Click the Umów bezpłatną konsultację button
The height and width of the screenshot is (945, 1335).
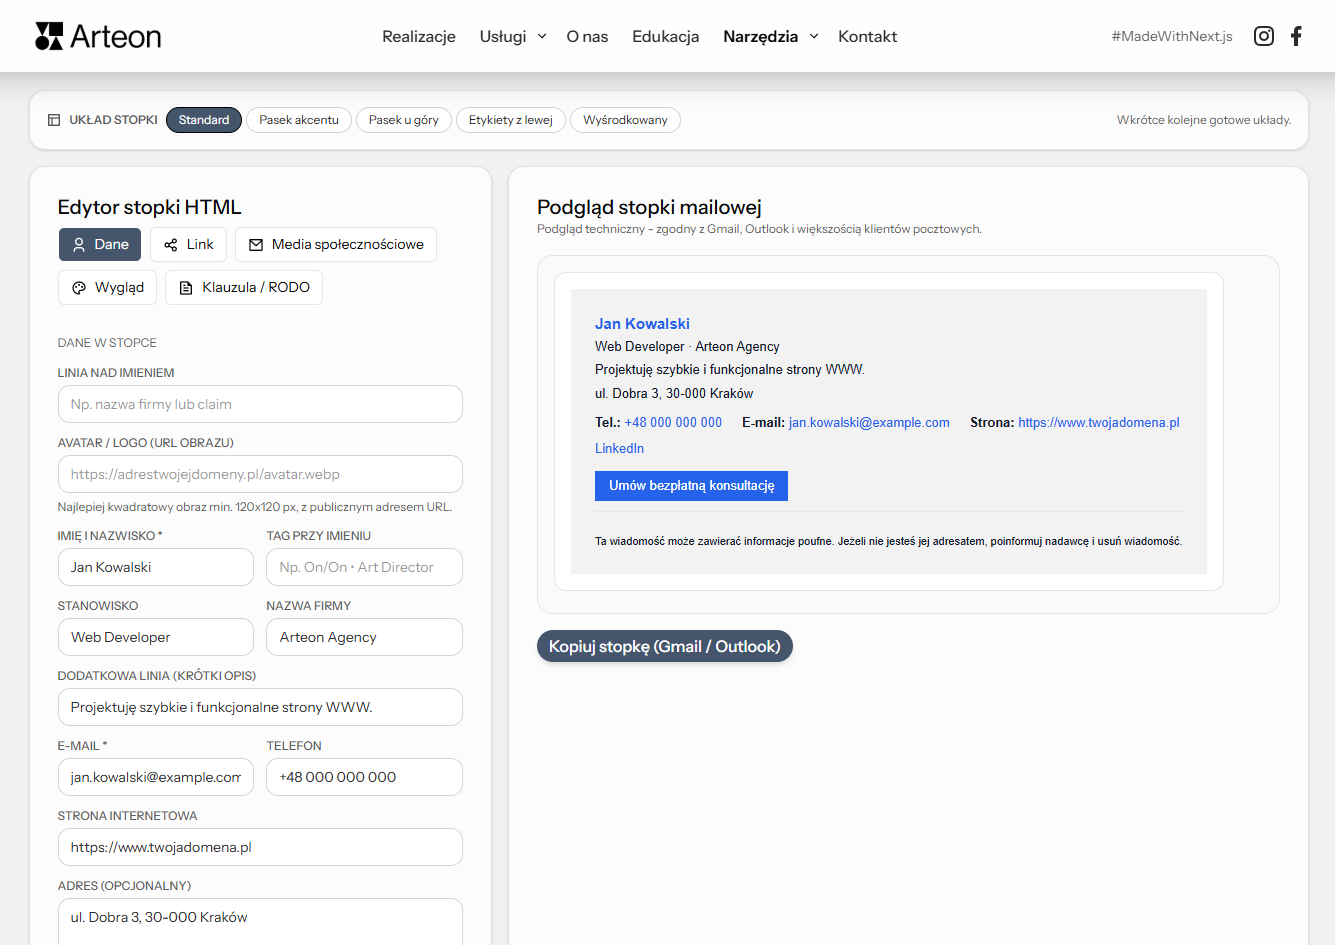(691, 485)
